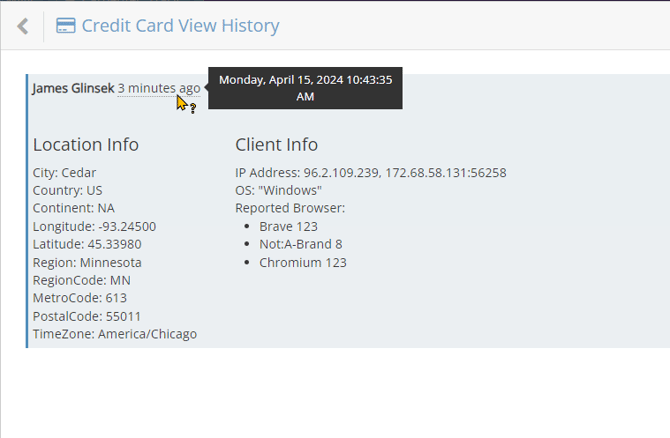
Task: Click the '3 minutes ago' timestamp
Action: [158, 88]
